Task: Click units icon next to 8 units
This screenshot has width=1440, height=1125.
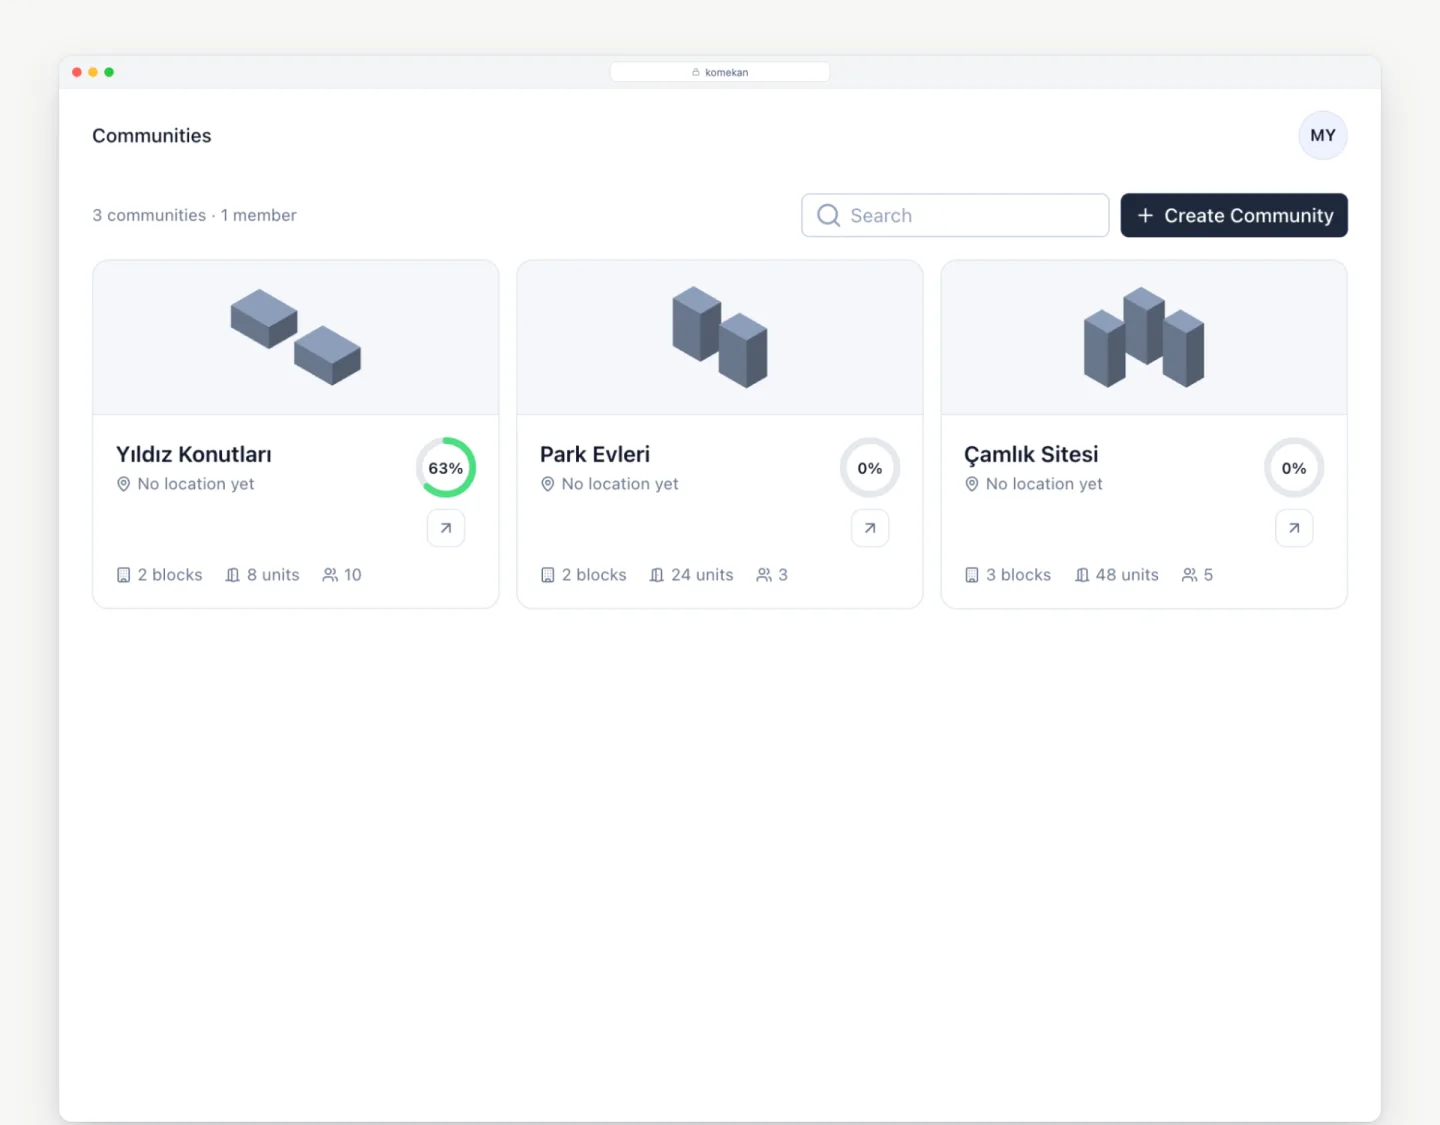Action: [233, 575]
